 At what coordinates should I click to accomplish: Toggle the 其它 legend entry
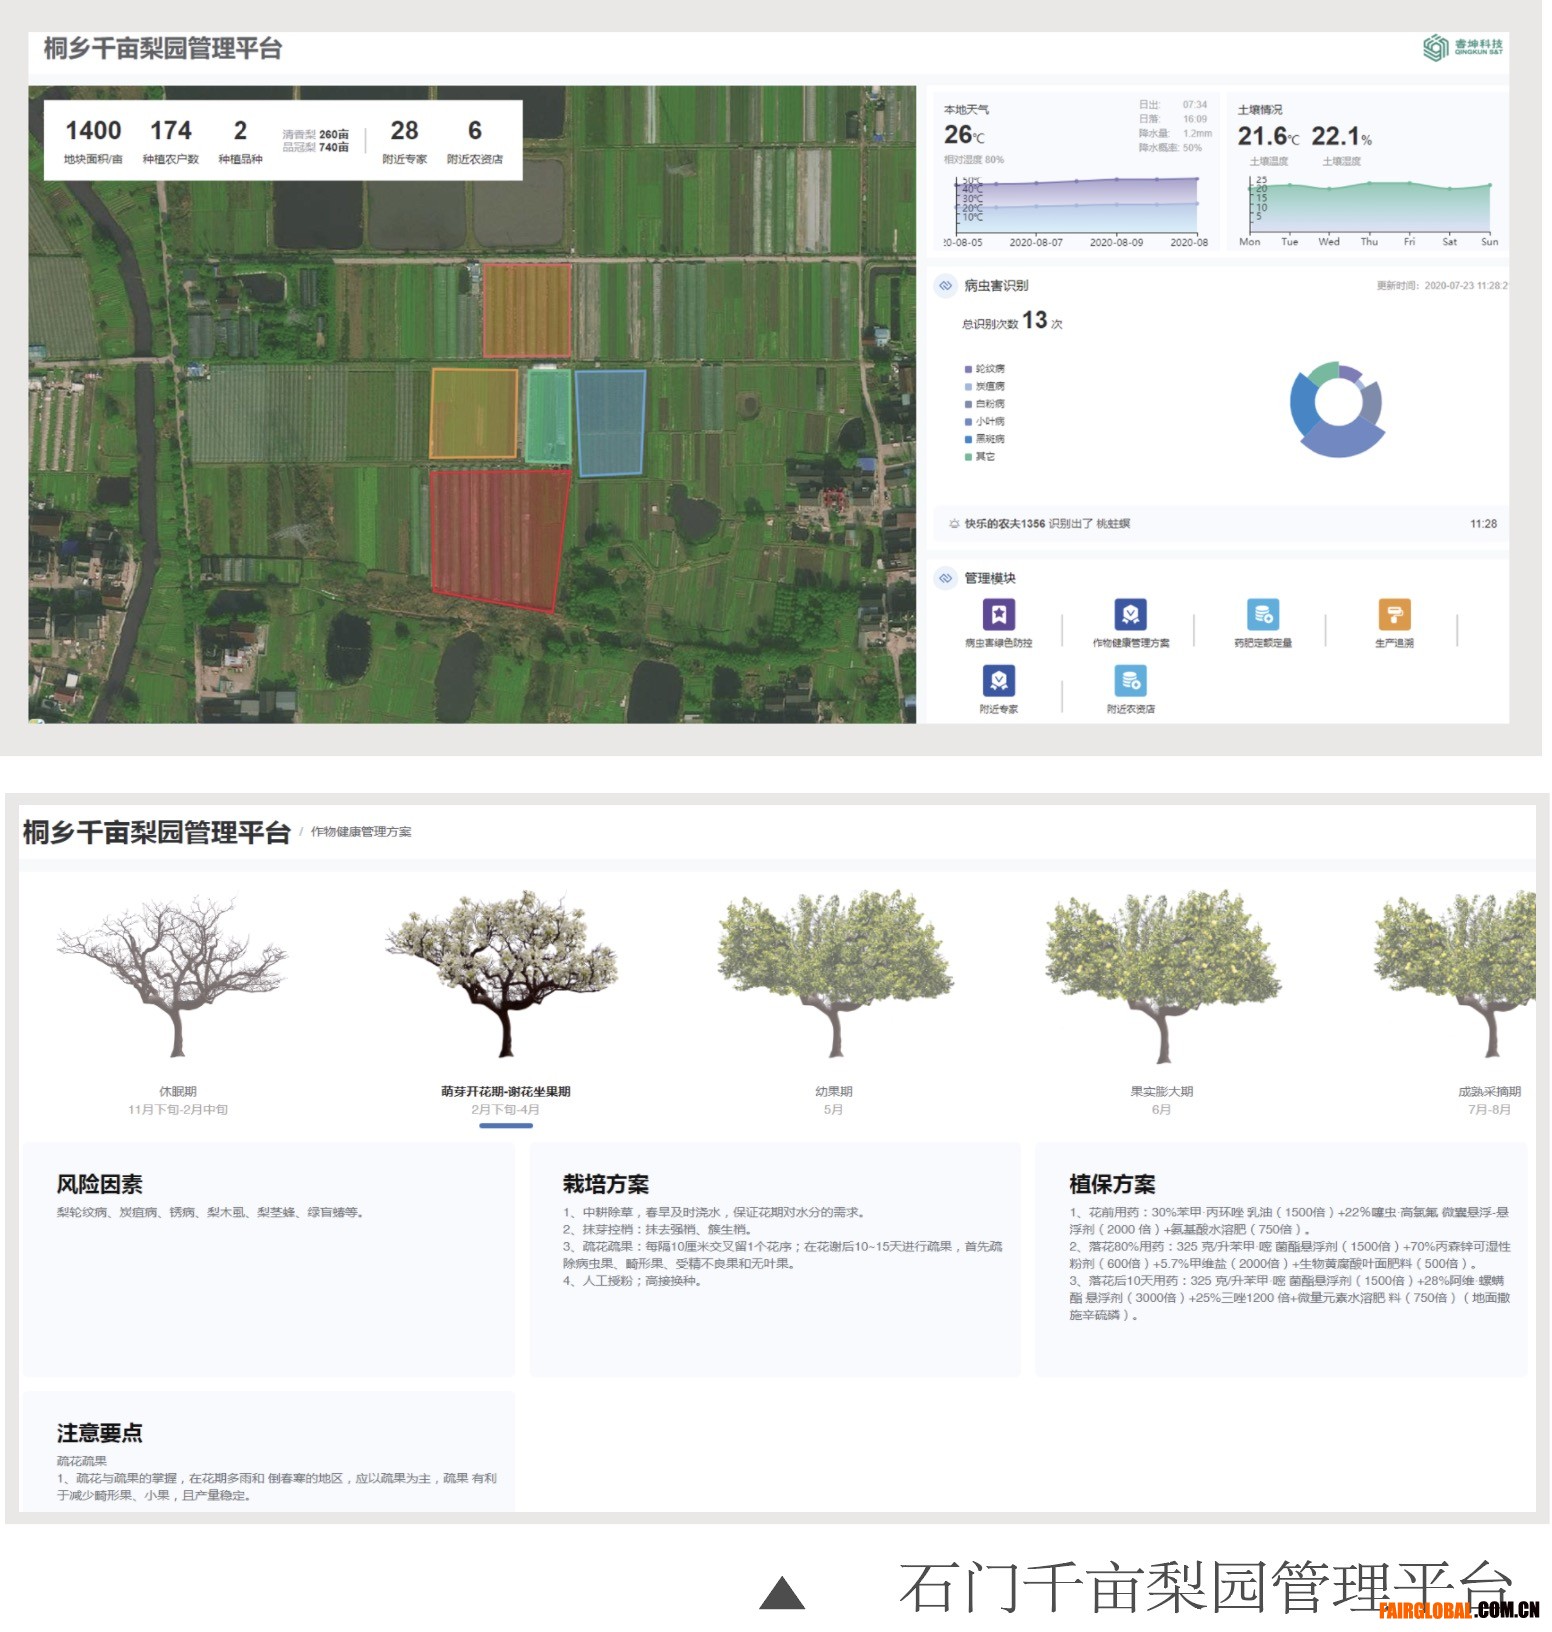pyautogui.click(x=980, y=457)
